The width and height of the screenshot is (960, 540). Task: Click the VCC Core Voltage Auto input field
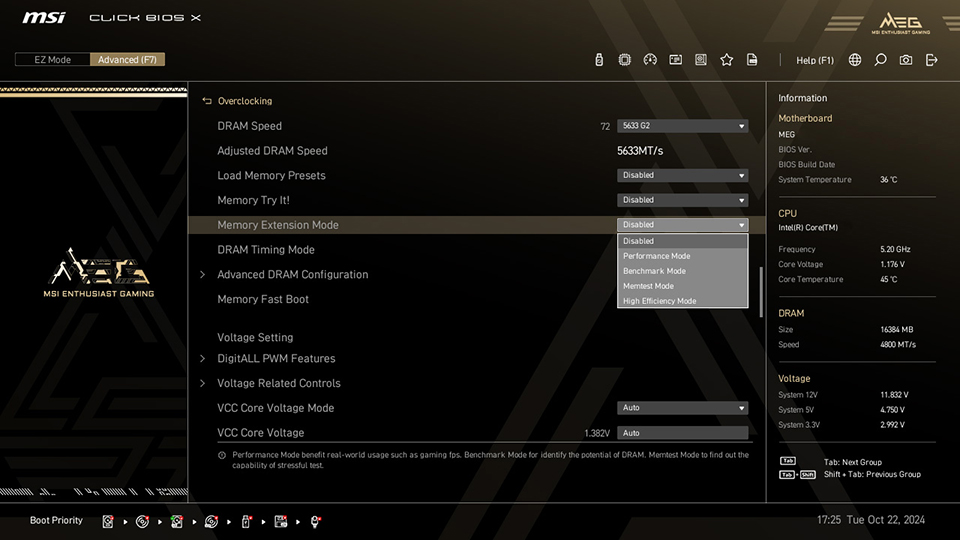pyautogui.click(x=683, y=433)
